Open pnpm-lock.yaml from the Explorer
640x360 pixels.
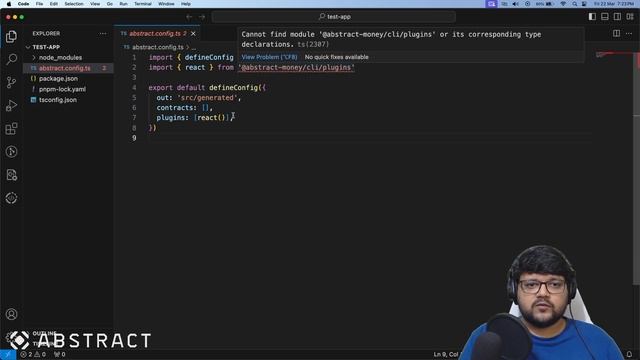pyautogui.click(x=62, y=89)
